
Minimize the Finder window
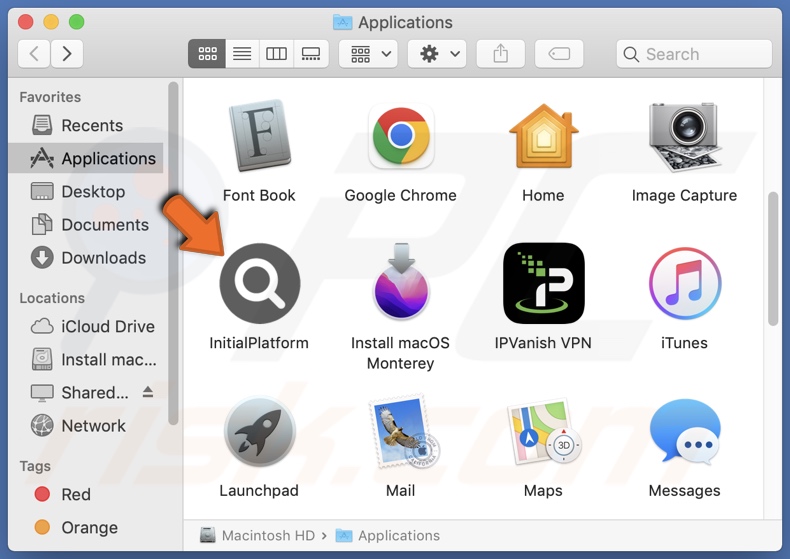tap(51, 22)
